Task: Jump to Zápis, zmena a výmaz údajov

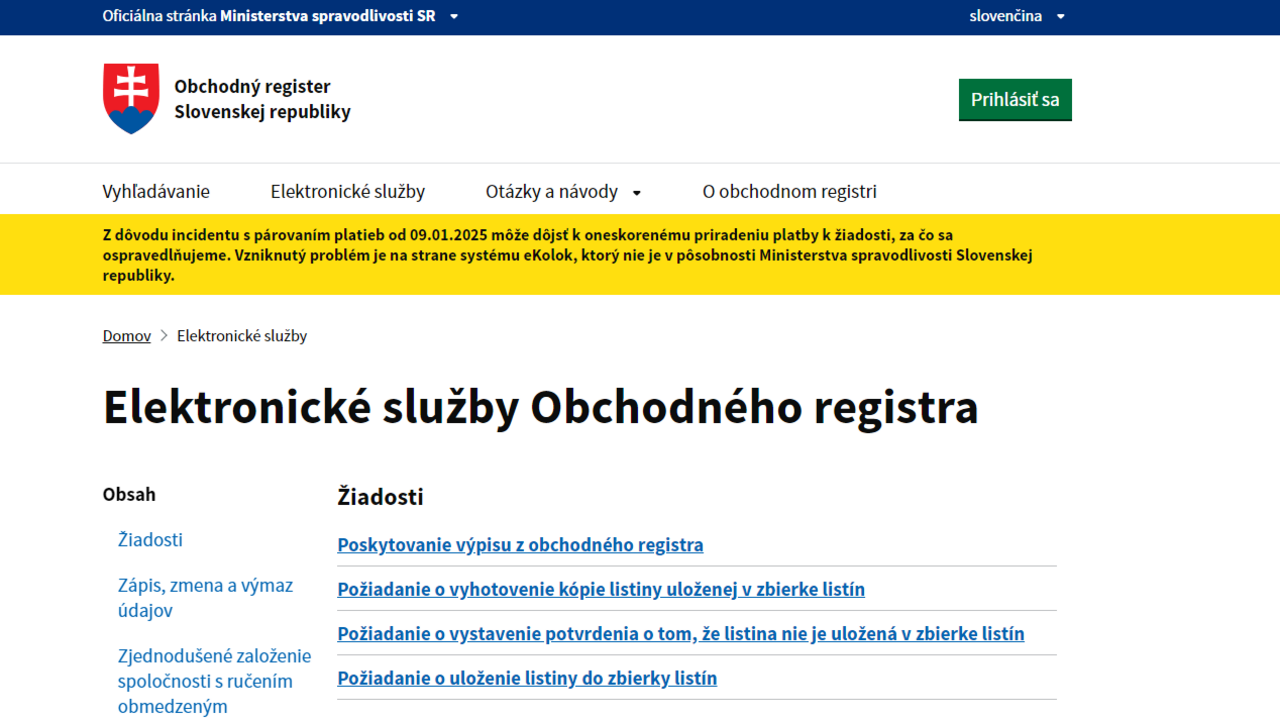Action: tap(205, 598)
